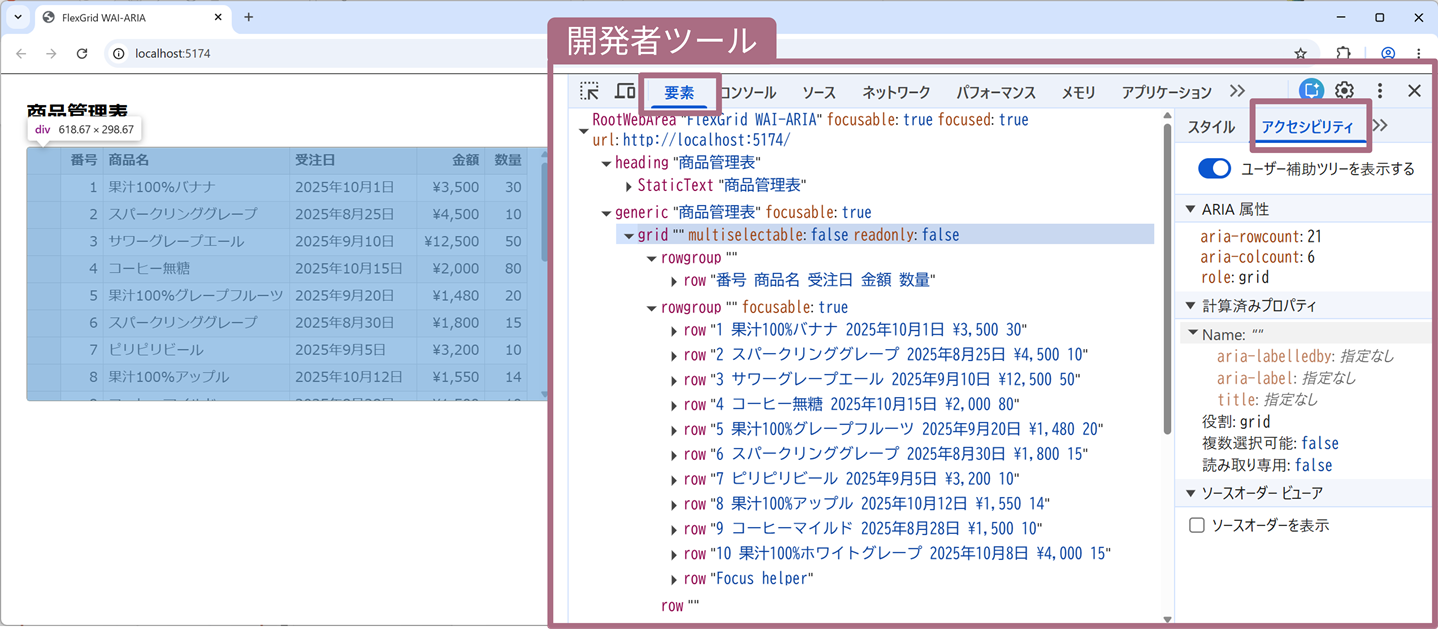Collapse RootWebArea tree node

click(x=583, y=130)
